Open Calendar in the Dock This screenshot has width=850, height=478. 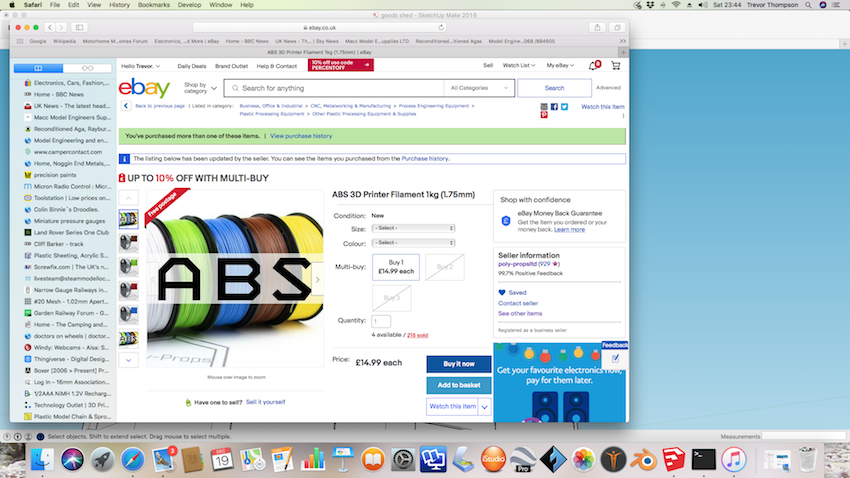click(x=222, y=460)
